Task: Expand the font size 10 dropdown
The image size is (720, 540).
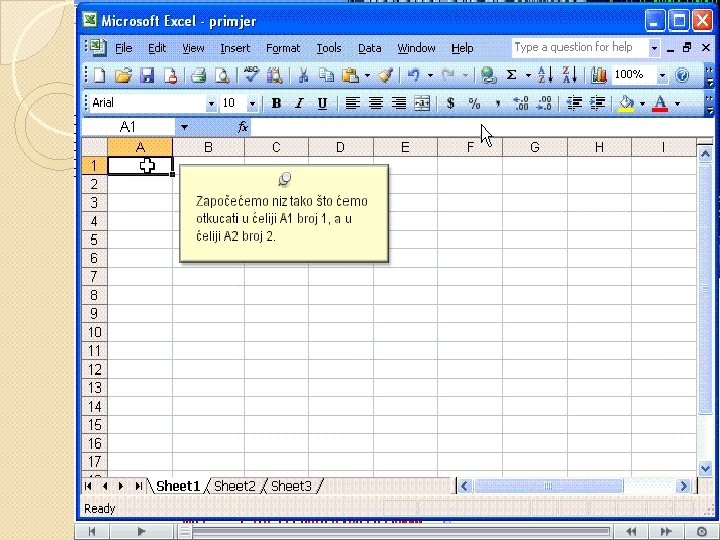Action: [x=252, y=104]
